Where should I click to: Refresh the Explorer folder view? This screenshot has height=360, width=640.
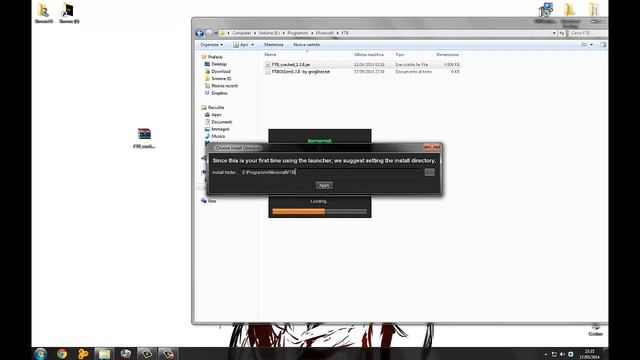[562, 33]
